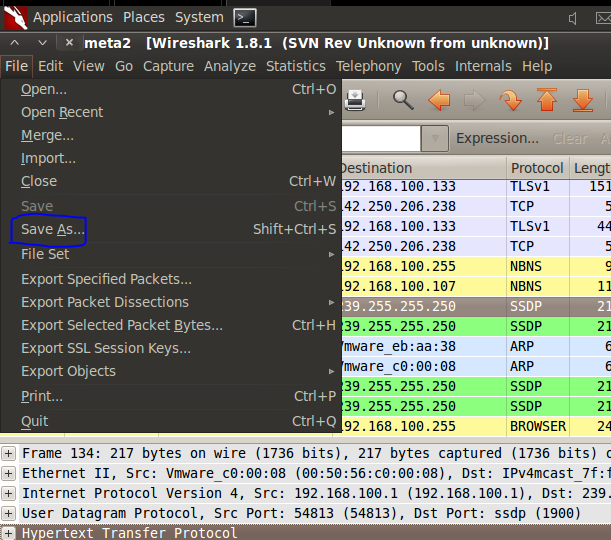
Task: Click the Clear filter button
Action: [x=570, y=138]
